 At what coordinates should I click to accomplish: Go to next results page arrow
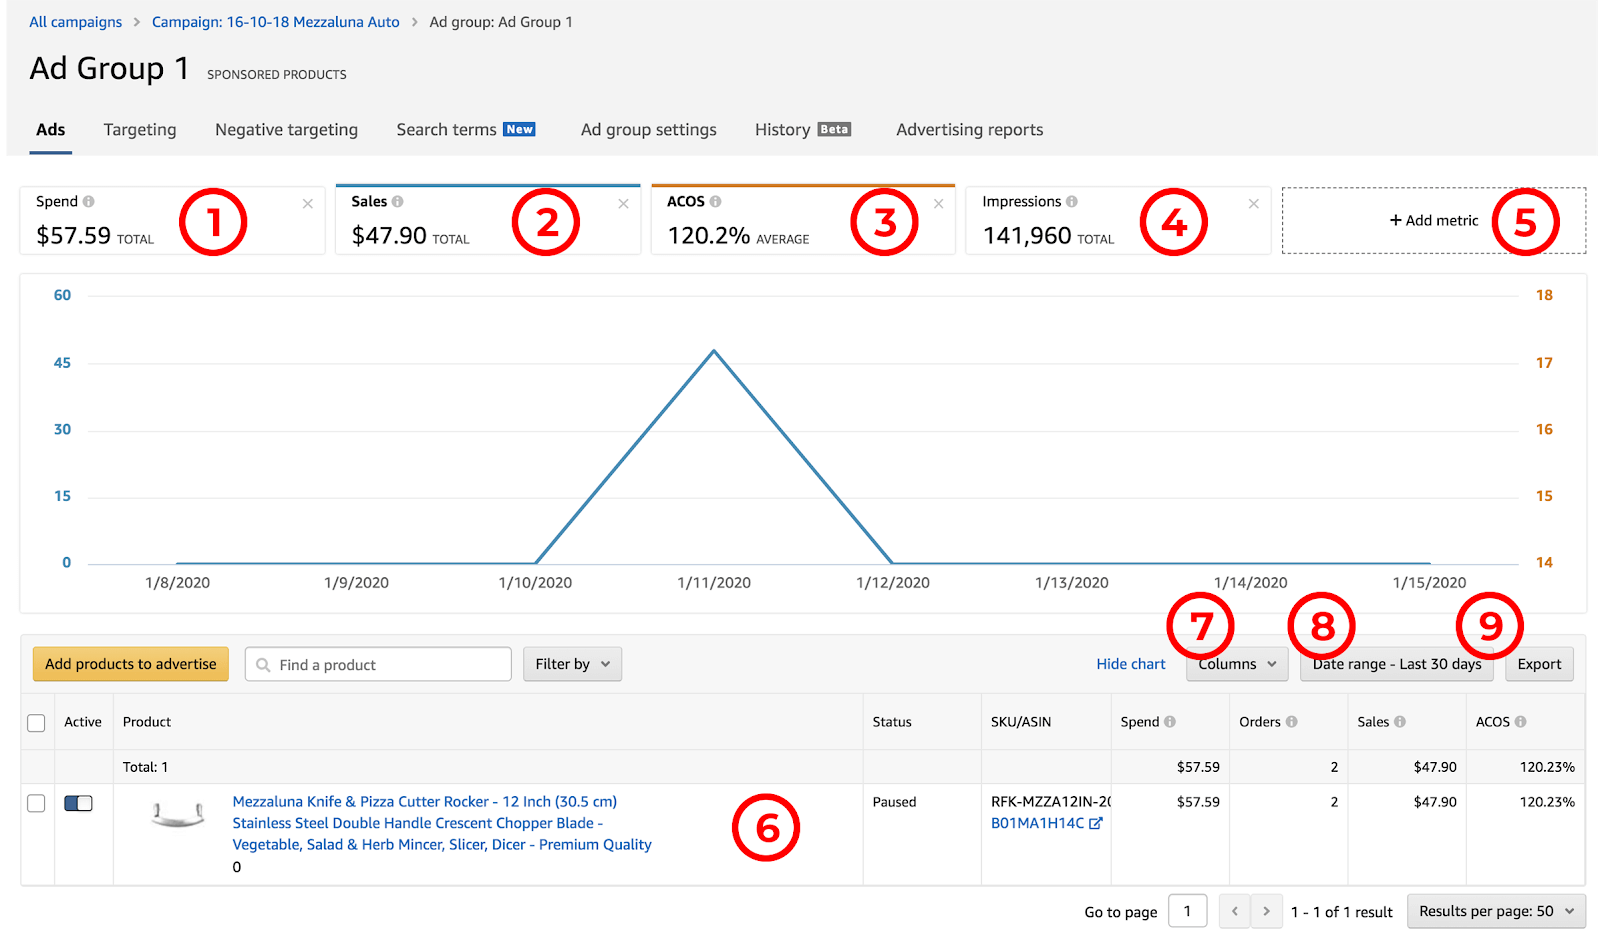pos(1266,911)
